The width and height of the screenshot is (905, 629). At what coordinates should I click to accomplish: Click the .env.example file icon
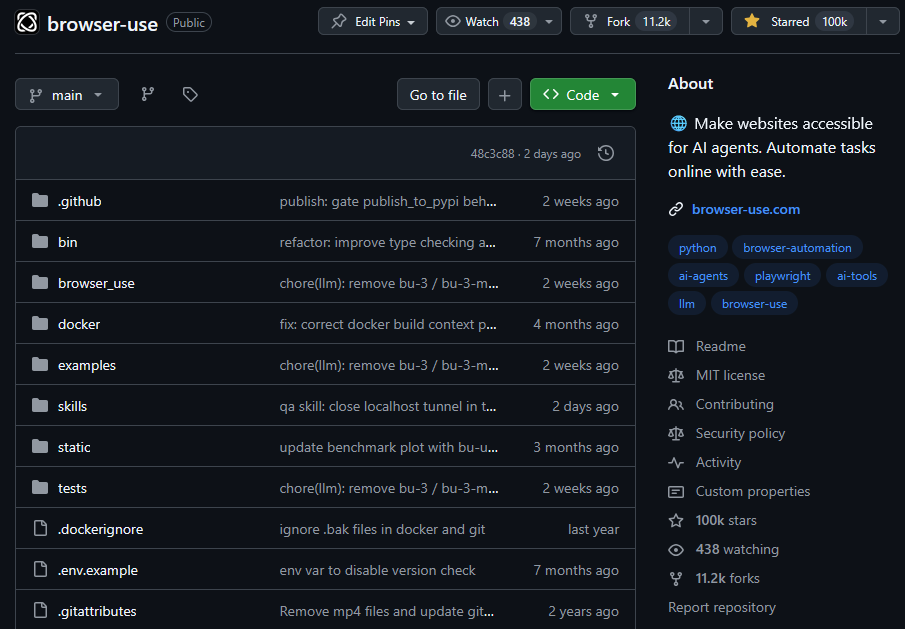[40, 570]
